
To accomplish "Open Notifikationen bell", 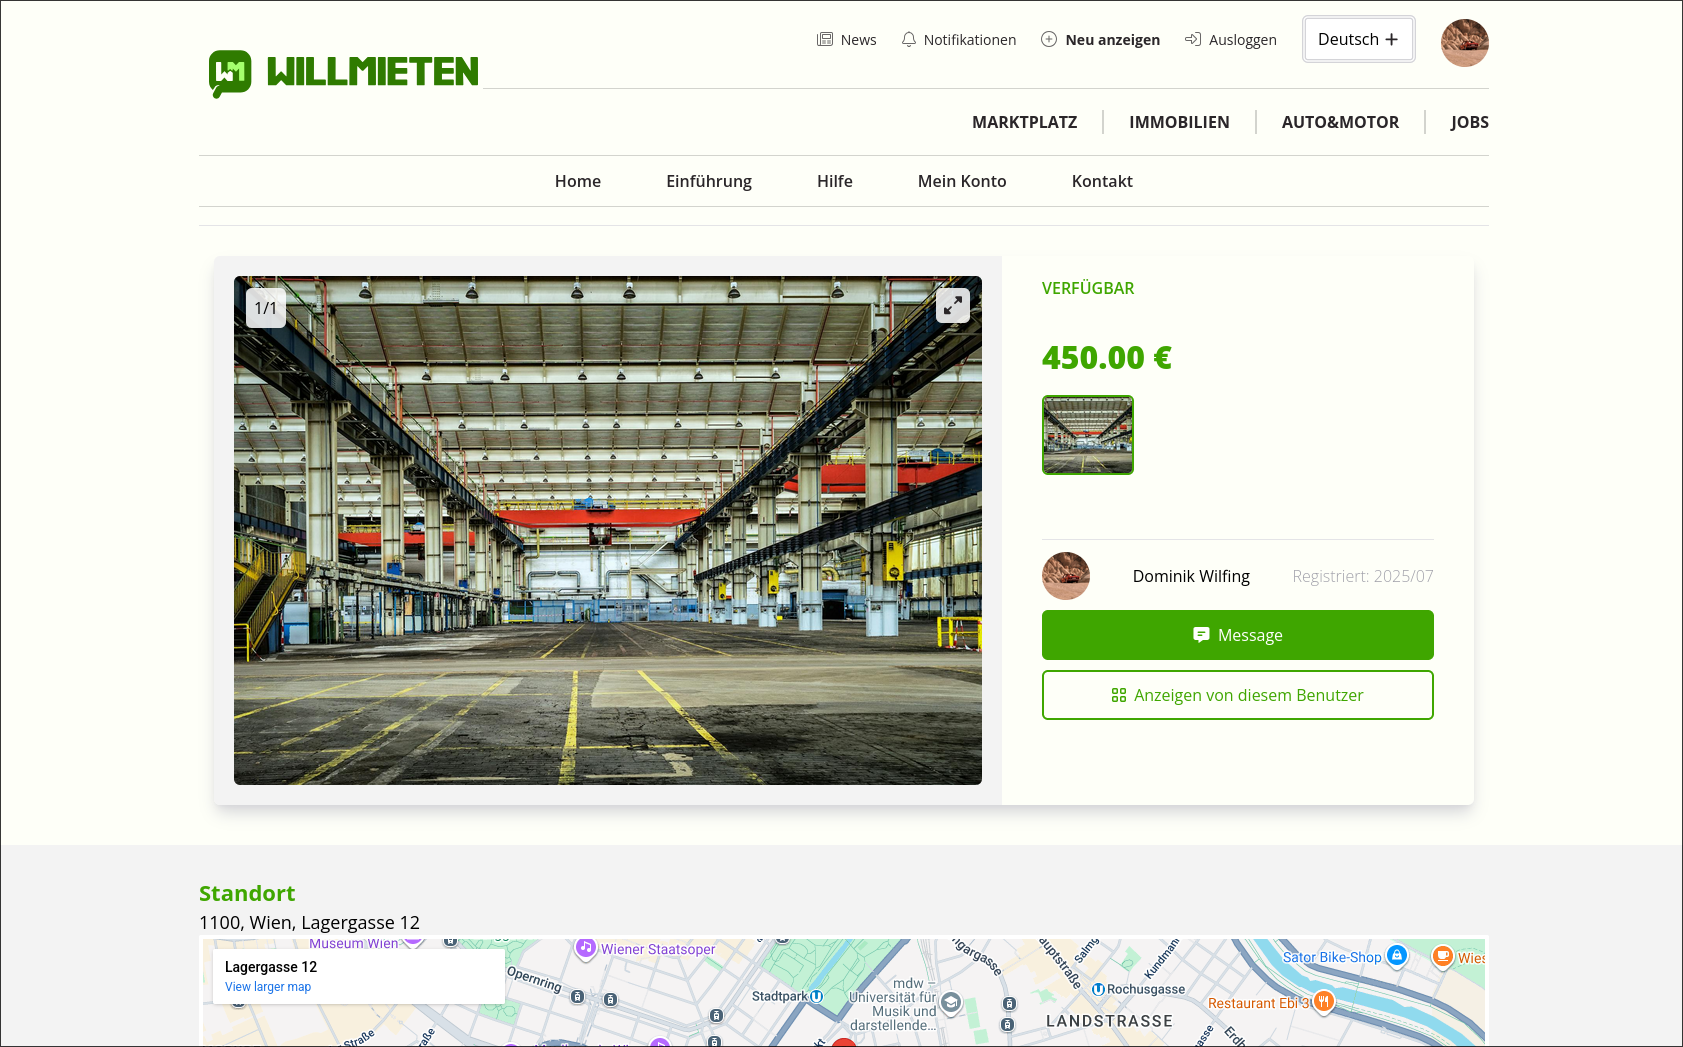I will pos(958,40).
